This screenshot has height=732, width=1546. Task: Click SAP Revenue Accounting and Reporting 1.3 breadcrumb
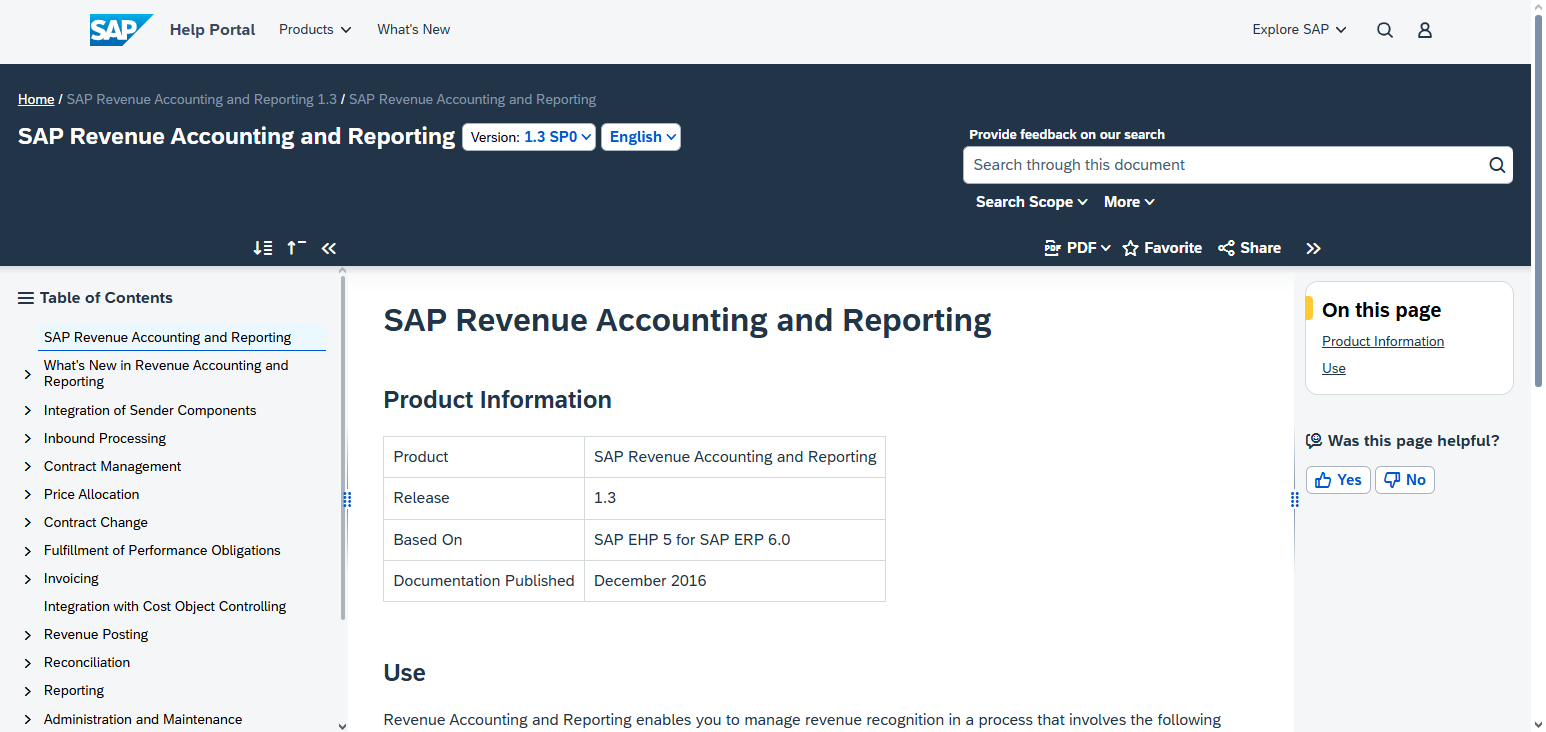pyautogui.click(x=202, y=99)
